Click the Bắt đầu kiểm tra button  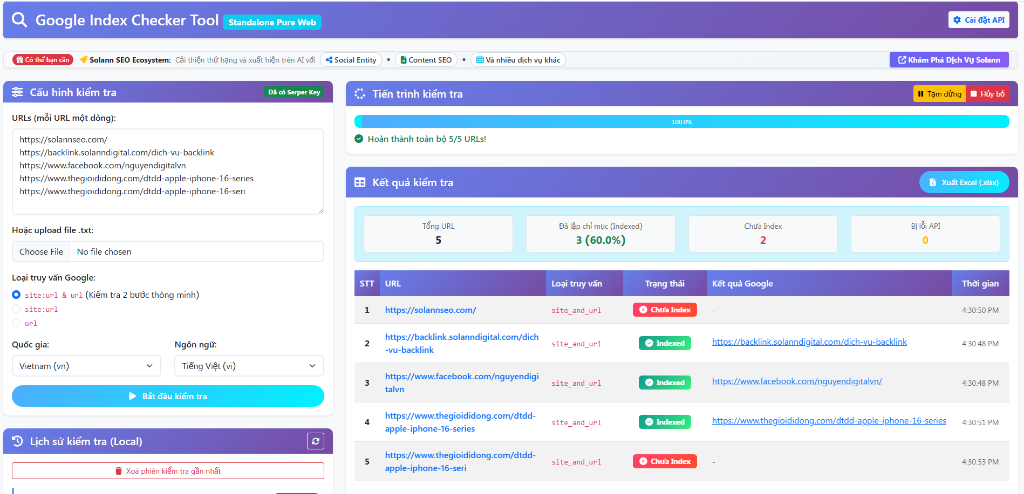pos(168,396)
